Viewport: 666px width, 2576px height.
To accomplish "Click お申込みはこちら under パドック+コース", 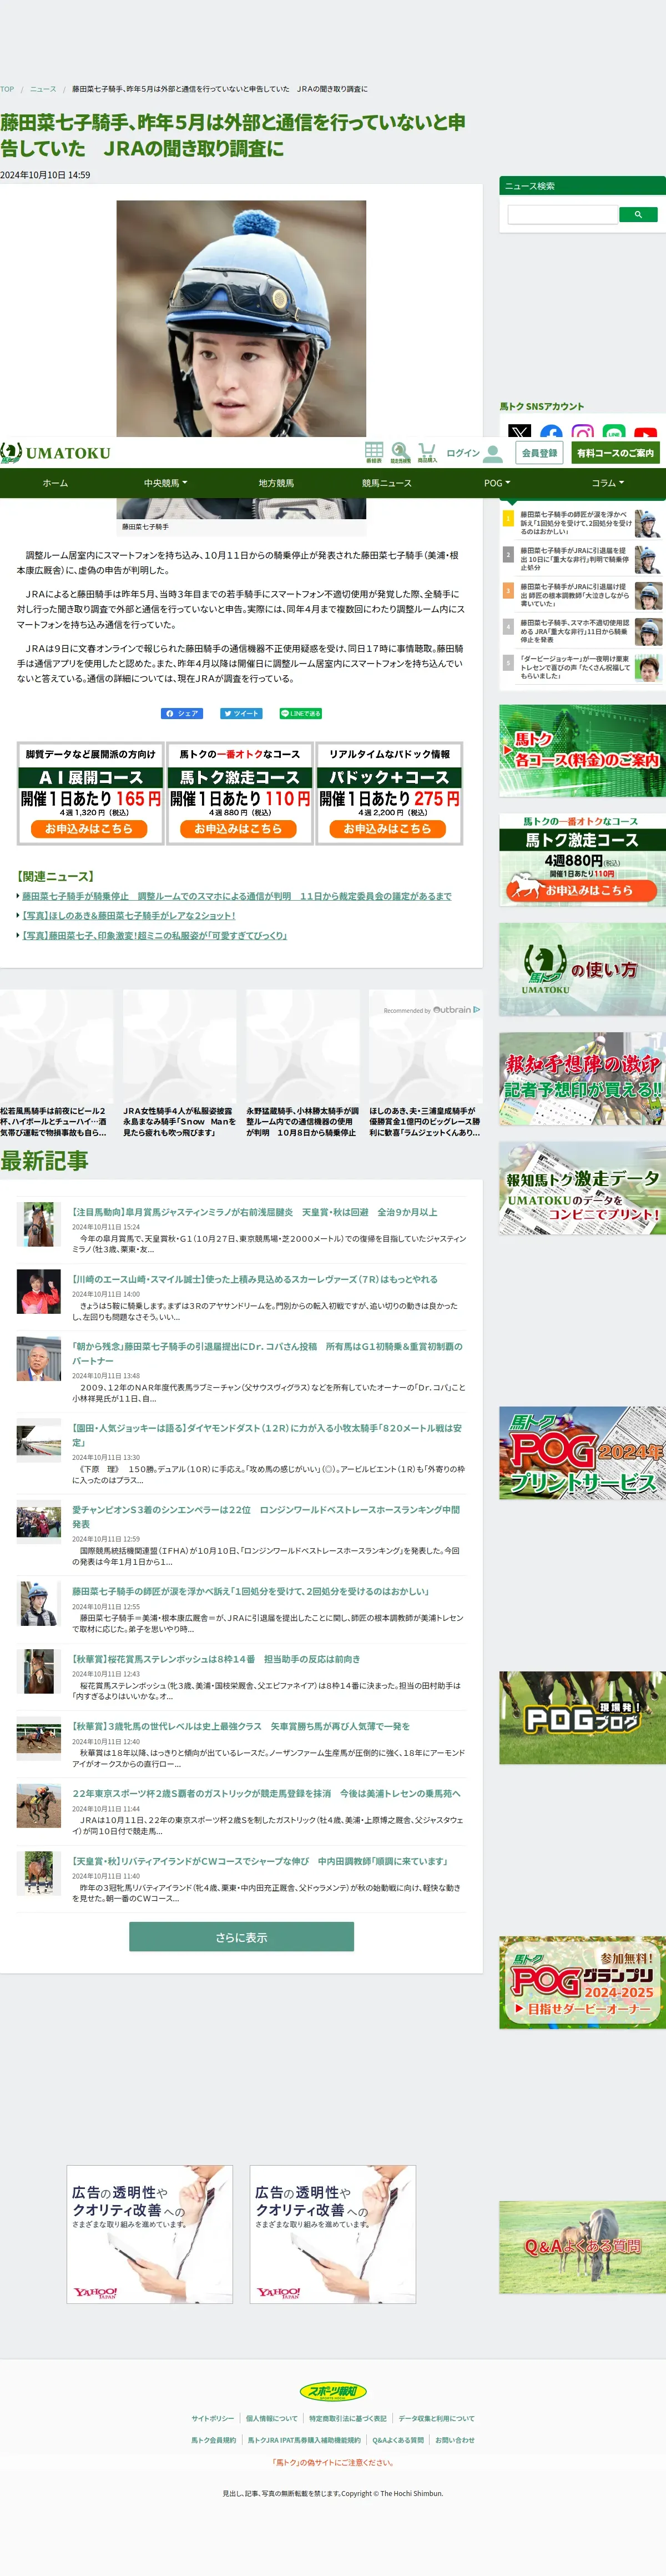I will tap(388, 829).
